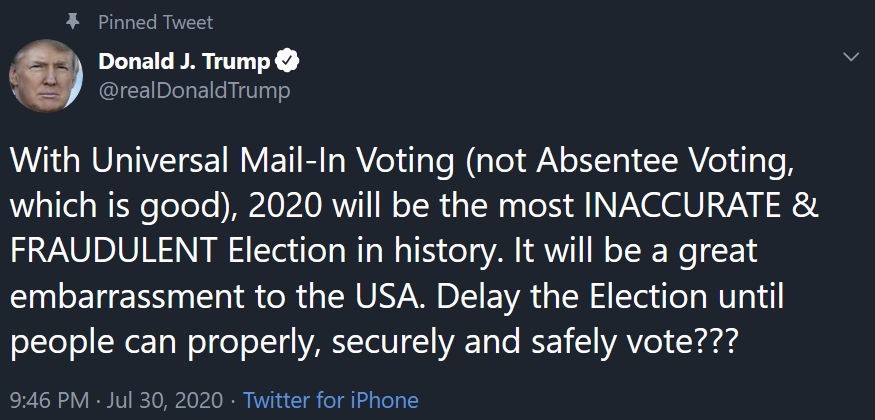Expand the tweet options chevron
The image size is (875, 420).
[851, 58]
